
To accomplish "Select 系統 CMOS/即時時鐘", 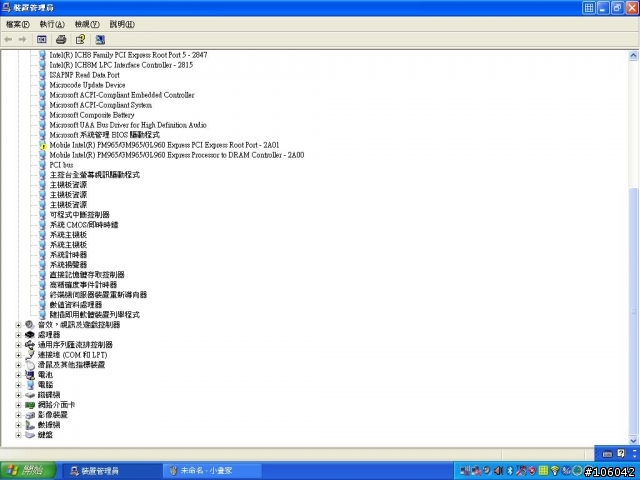I will point(84,225).
